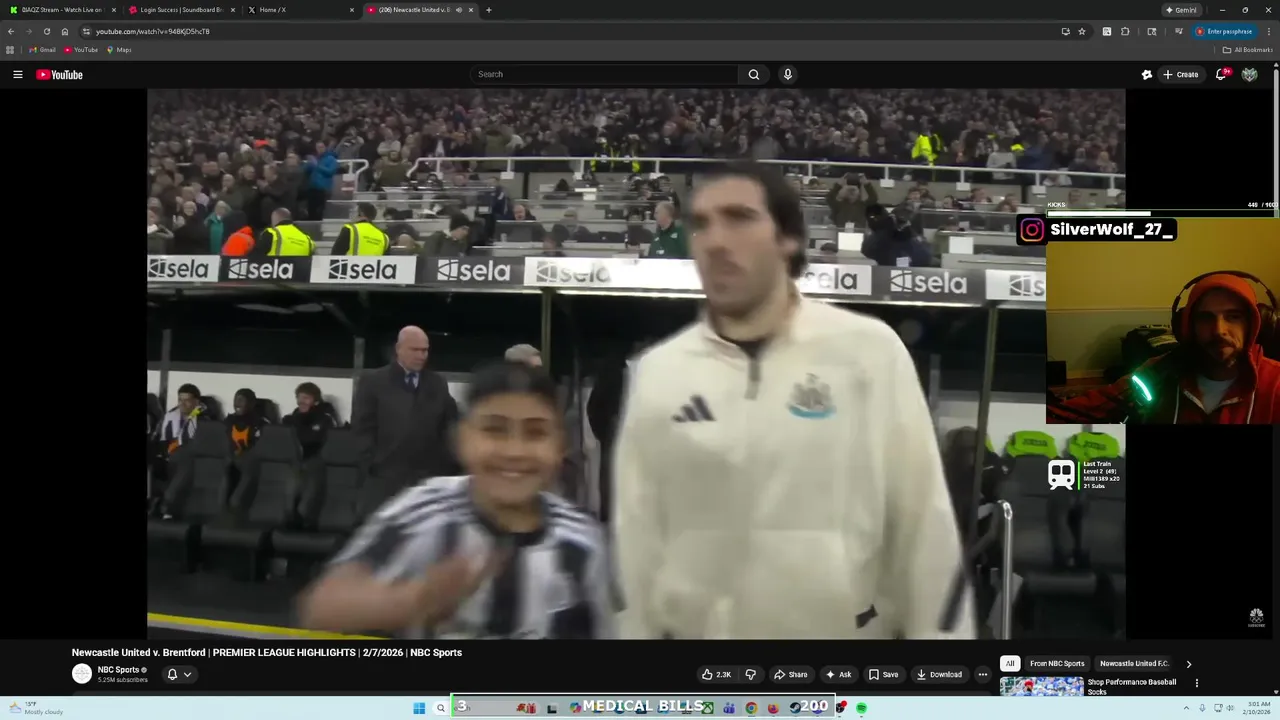Screen dimensions: 1280x720
Task: Dislike the video
Action: click(751, 674)
